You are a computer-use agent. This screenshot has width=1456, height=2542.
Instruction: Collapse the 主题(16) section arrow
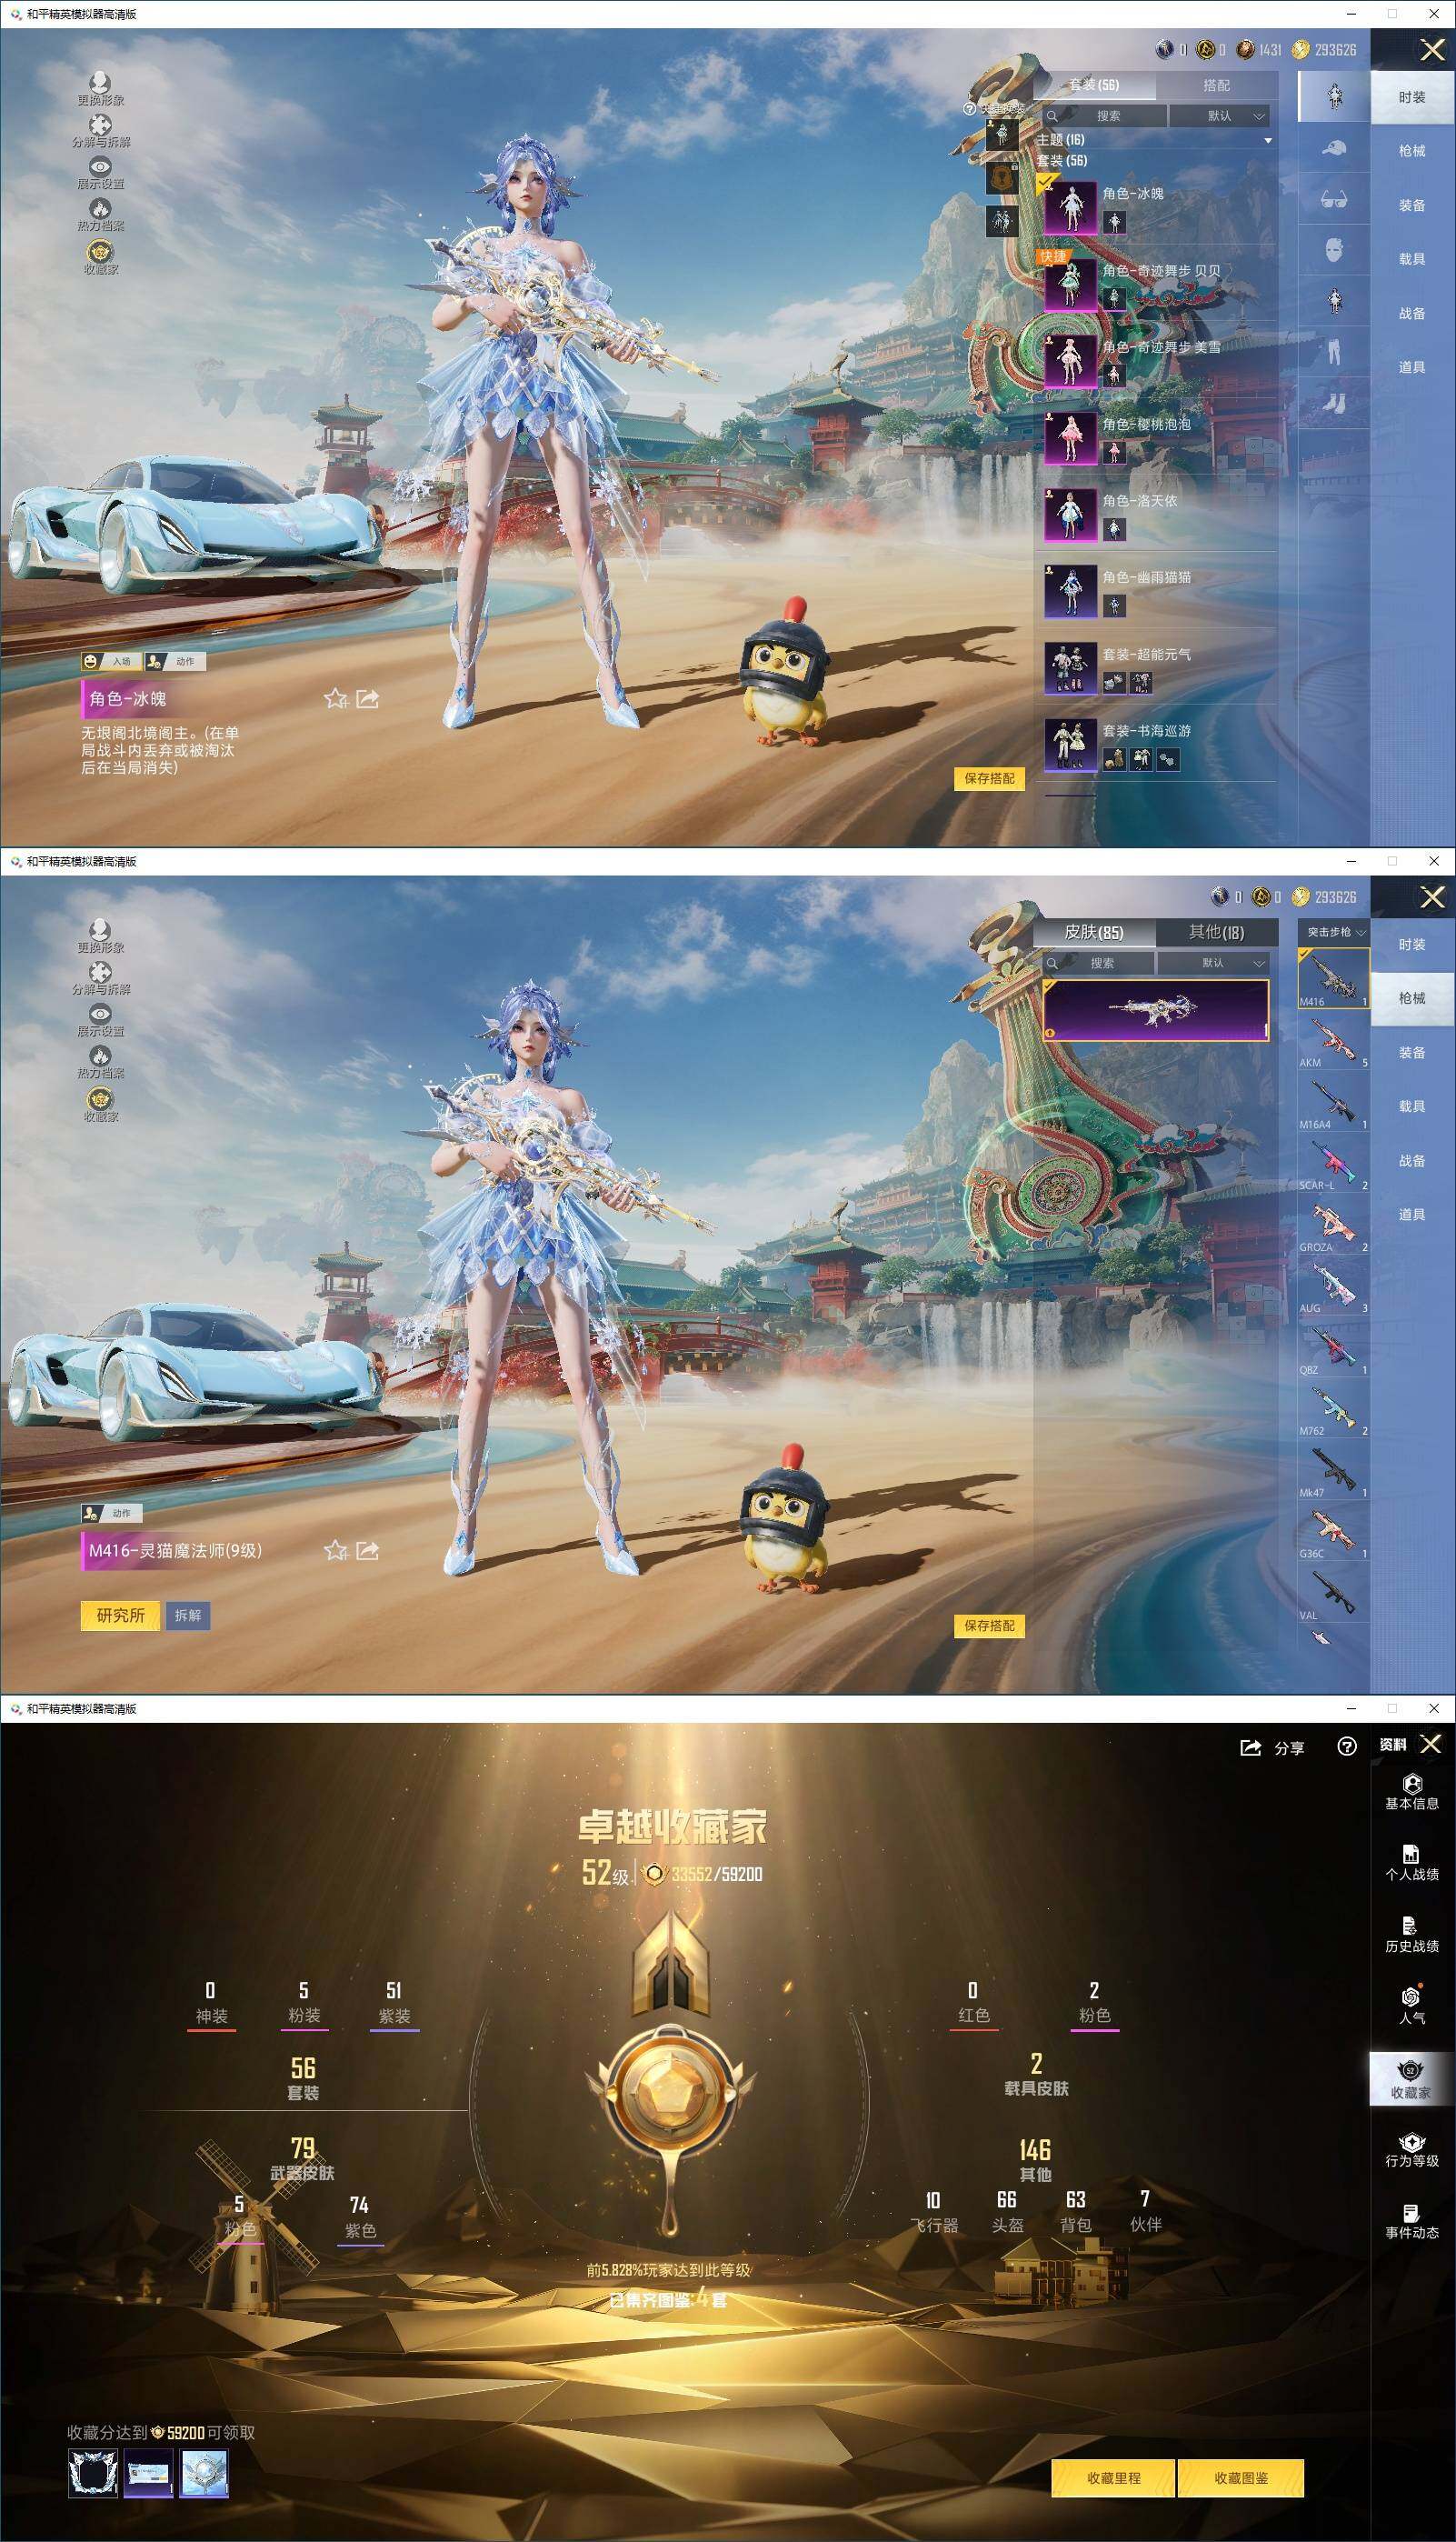tap(1267, 140)
